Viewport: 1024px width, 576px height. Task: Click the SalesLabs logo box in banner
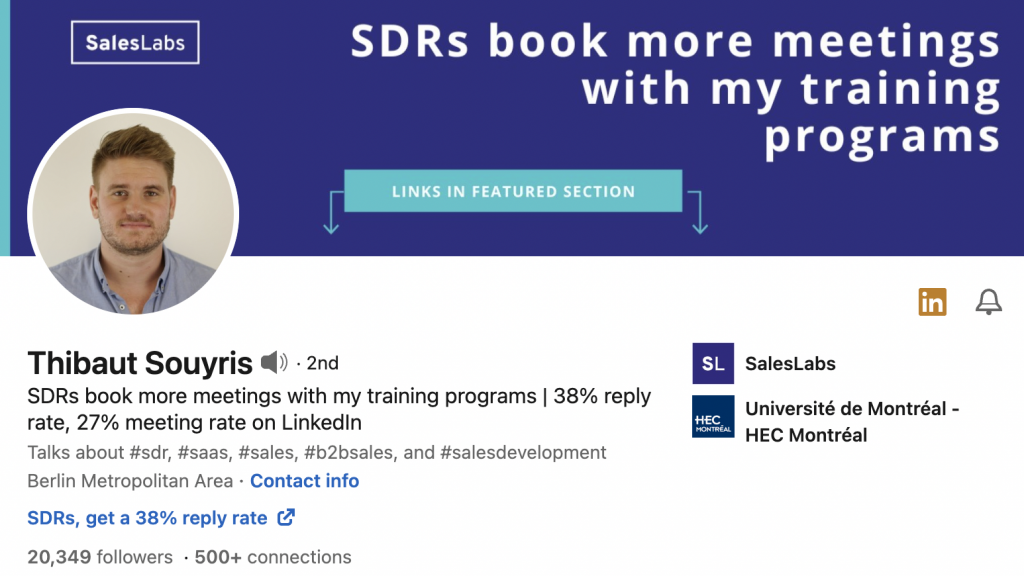[x=135, y=43]
